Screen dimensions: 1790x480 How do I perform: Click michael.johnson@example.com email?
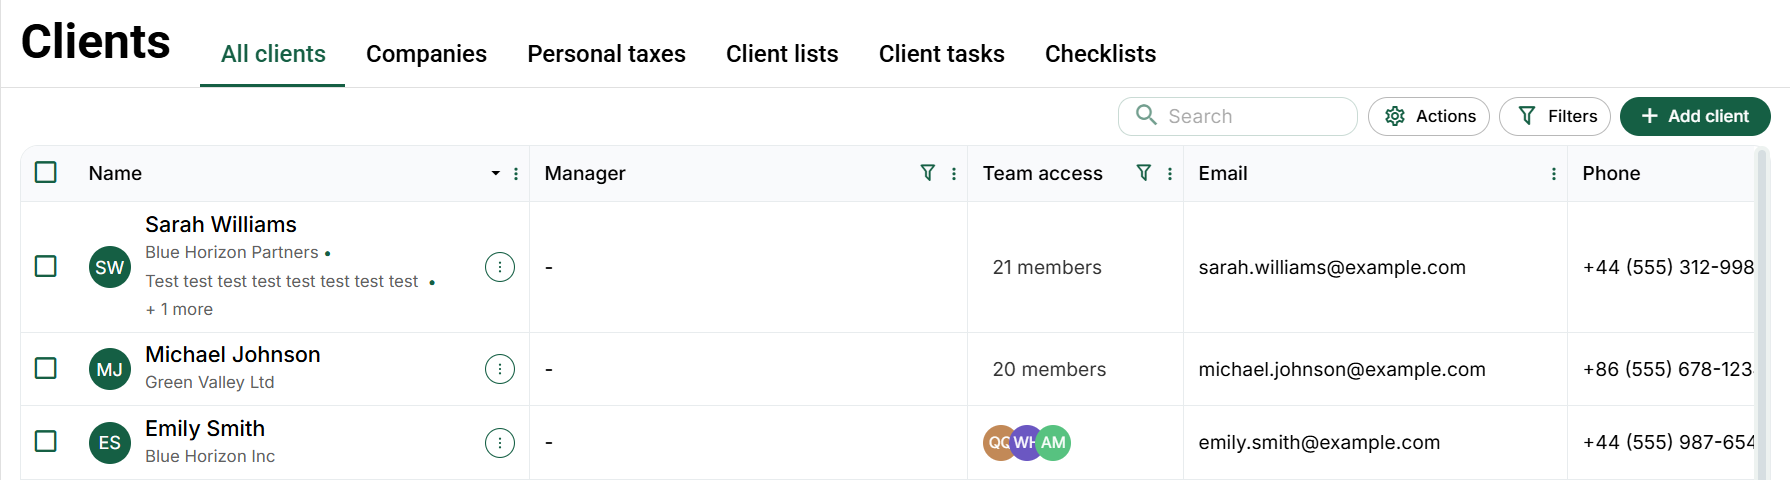tap(1342, 369)
